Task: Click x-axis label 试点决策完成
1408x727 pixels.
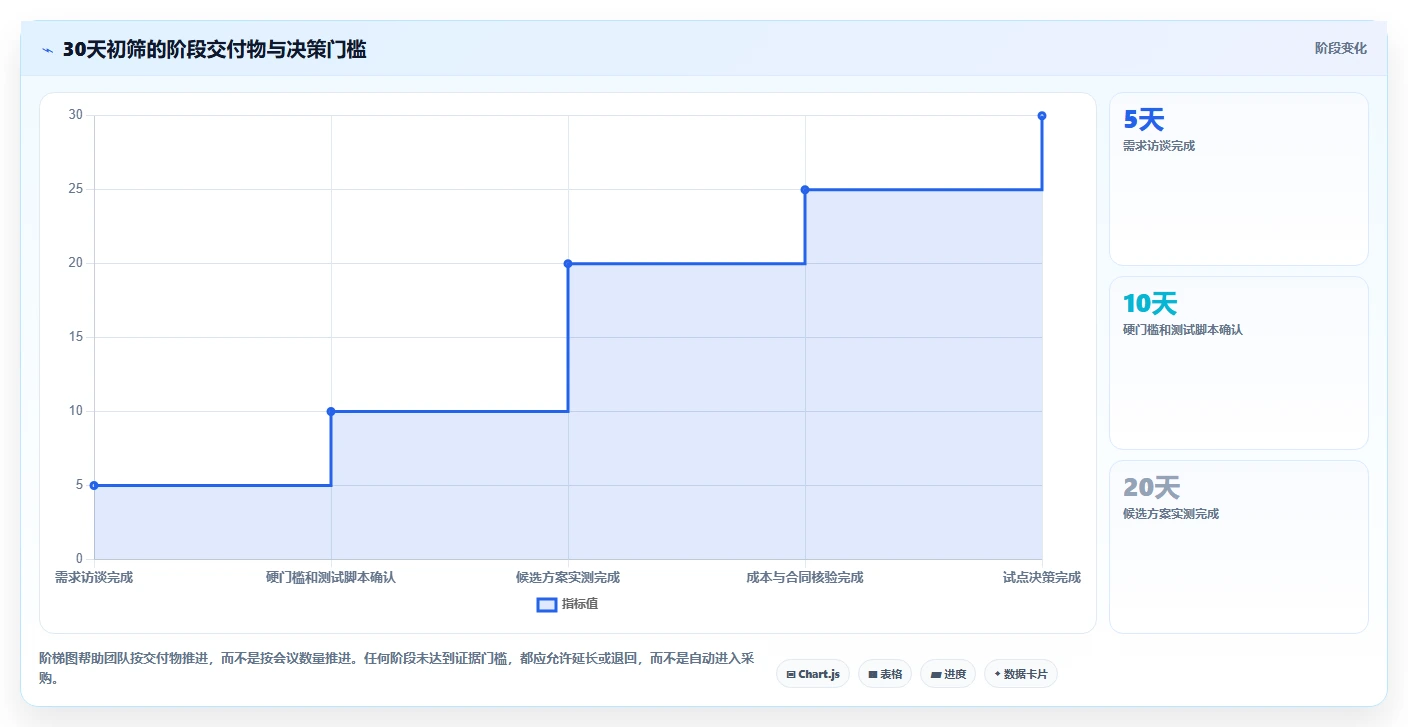Action: point(1042,577)
